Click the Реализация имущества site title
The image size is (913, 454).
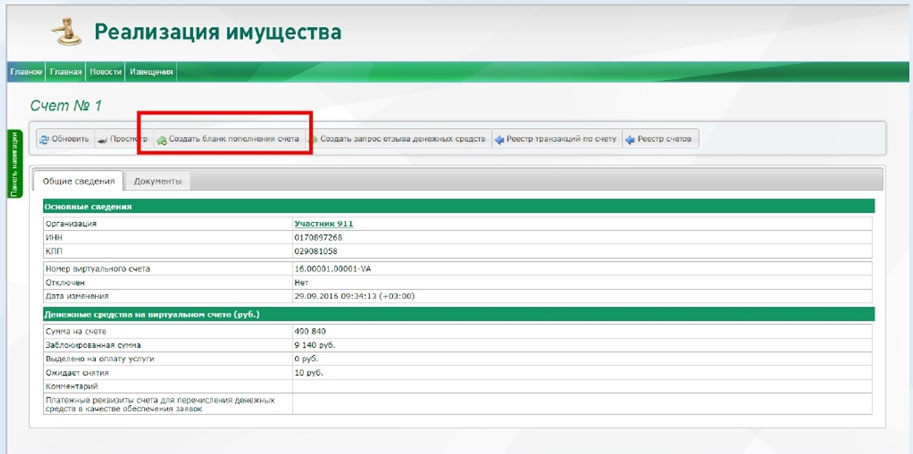[x=218, y=32]
